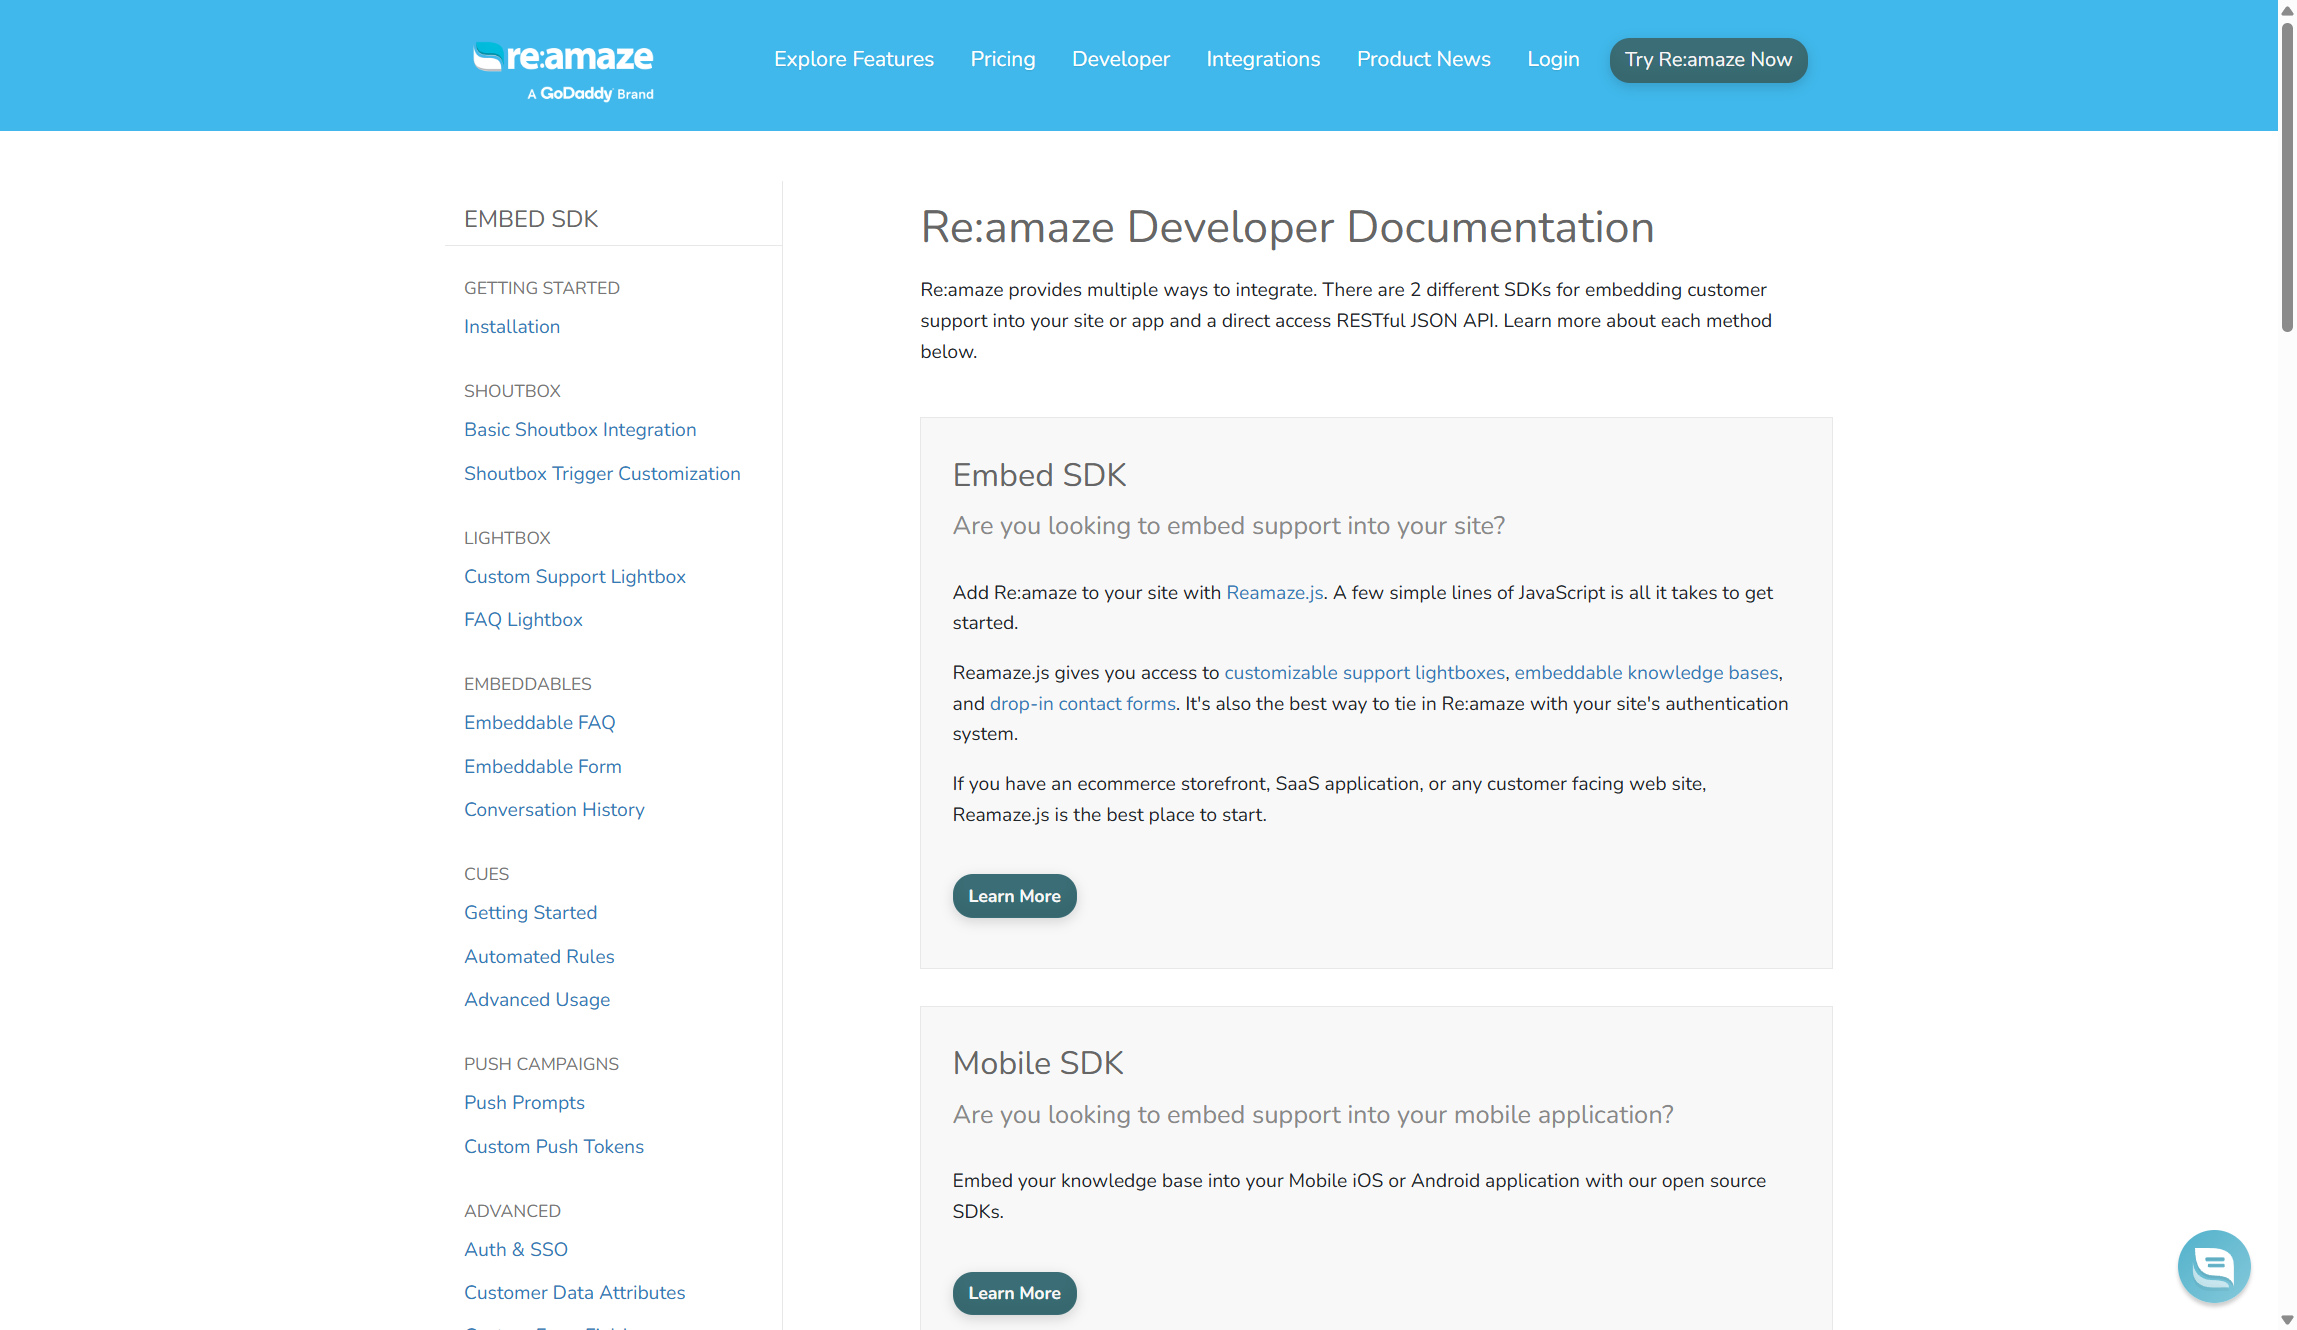This screenshot has width=2297, height=1330.
Task: Open Explore Features menu item
Action: click(854, 59)
